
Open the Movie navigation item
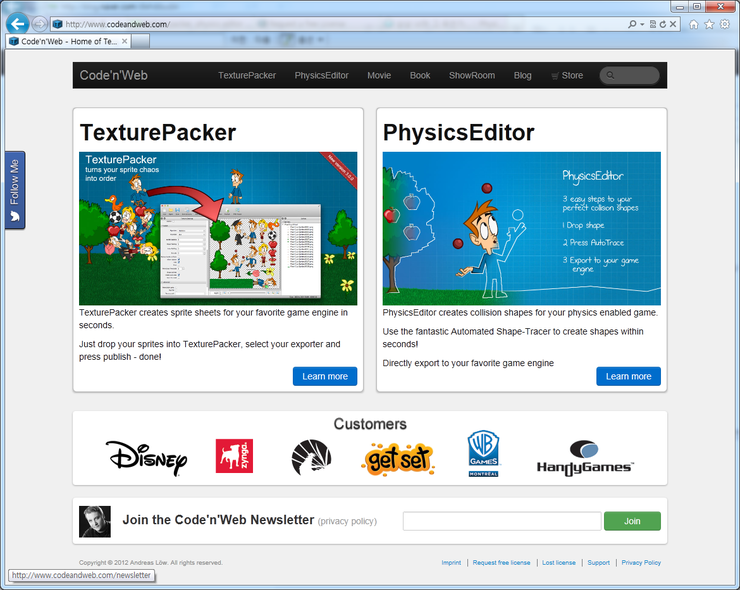pyautogui.click(x=379, y=75)
